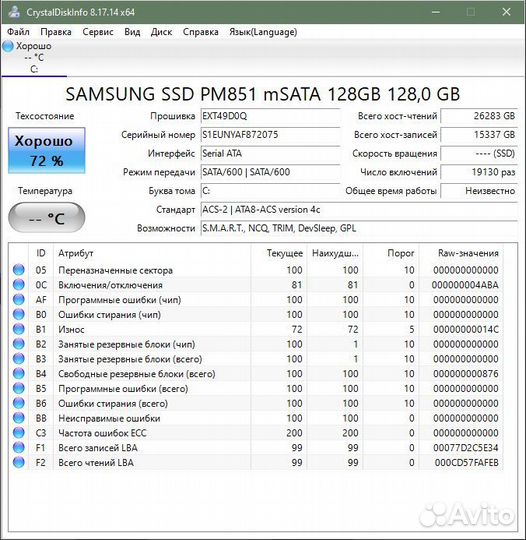Click status orb for row C3 Частота ошибок ECC
The image size is (526, 540).
19,433
